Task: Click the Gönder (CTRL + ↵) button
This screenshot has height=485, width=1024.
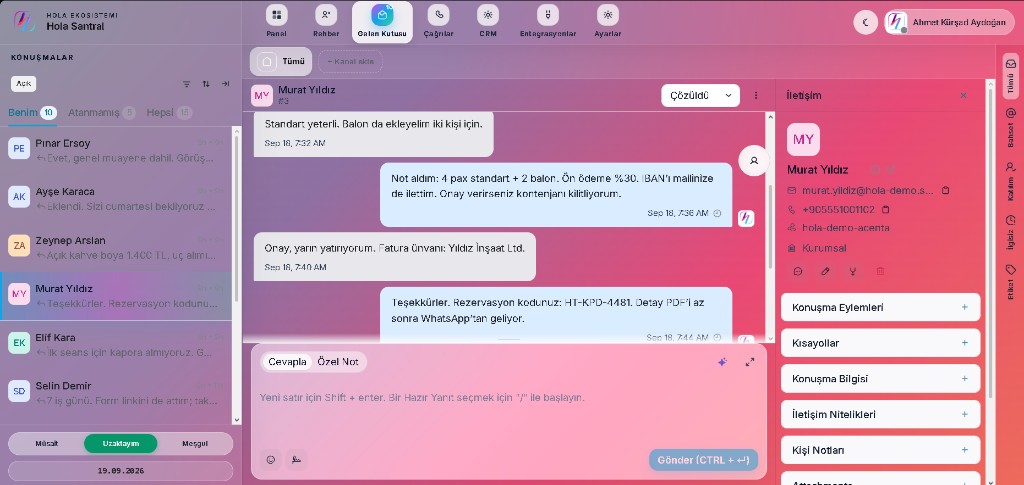Action: point(703,460)
